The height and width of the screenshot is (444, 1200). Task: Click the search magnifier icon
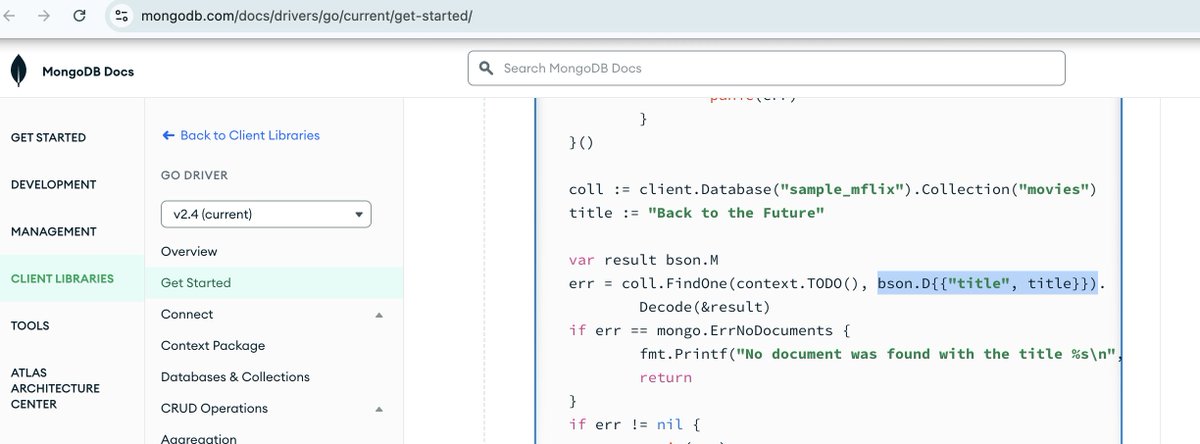tap(487, 68)
